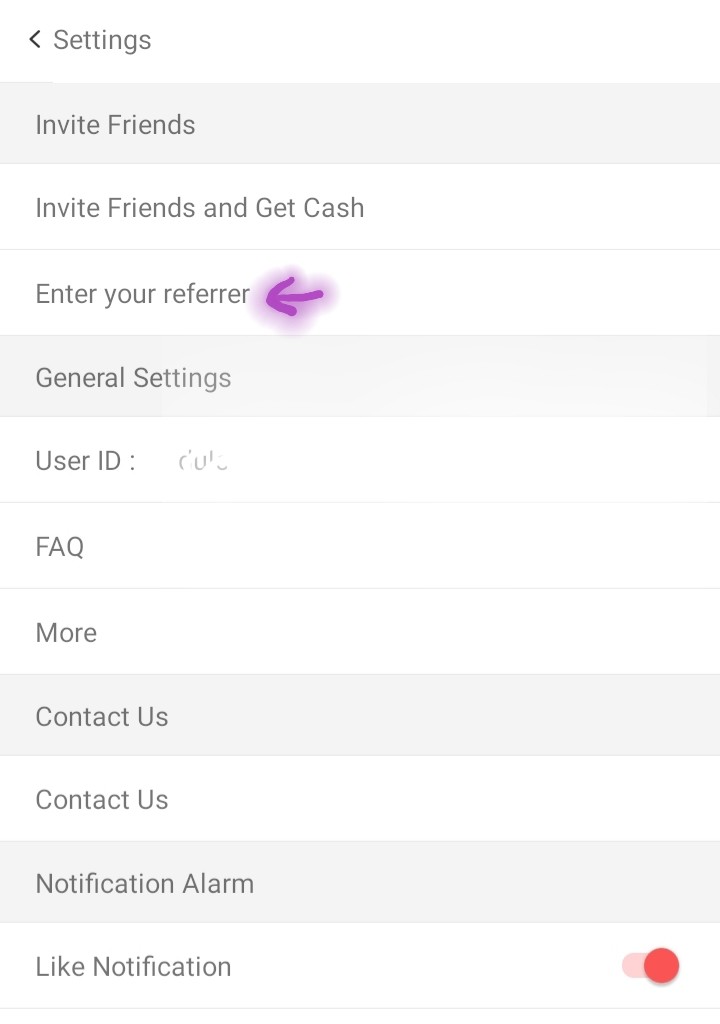Tap the back chevron icon
The height and width of the screenshot is (1024, 720).
[35, 40]
